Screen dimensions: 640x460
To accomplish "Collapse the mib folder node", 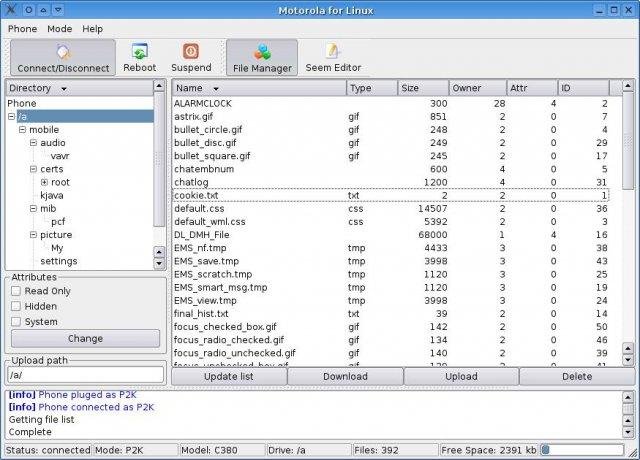I will 33,209.
